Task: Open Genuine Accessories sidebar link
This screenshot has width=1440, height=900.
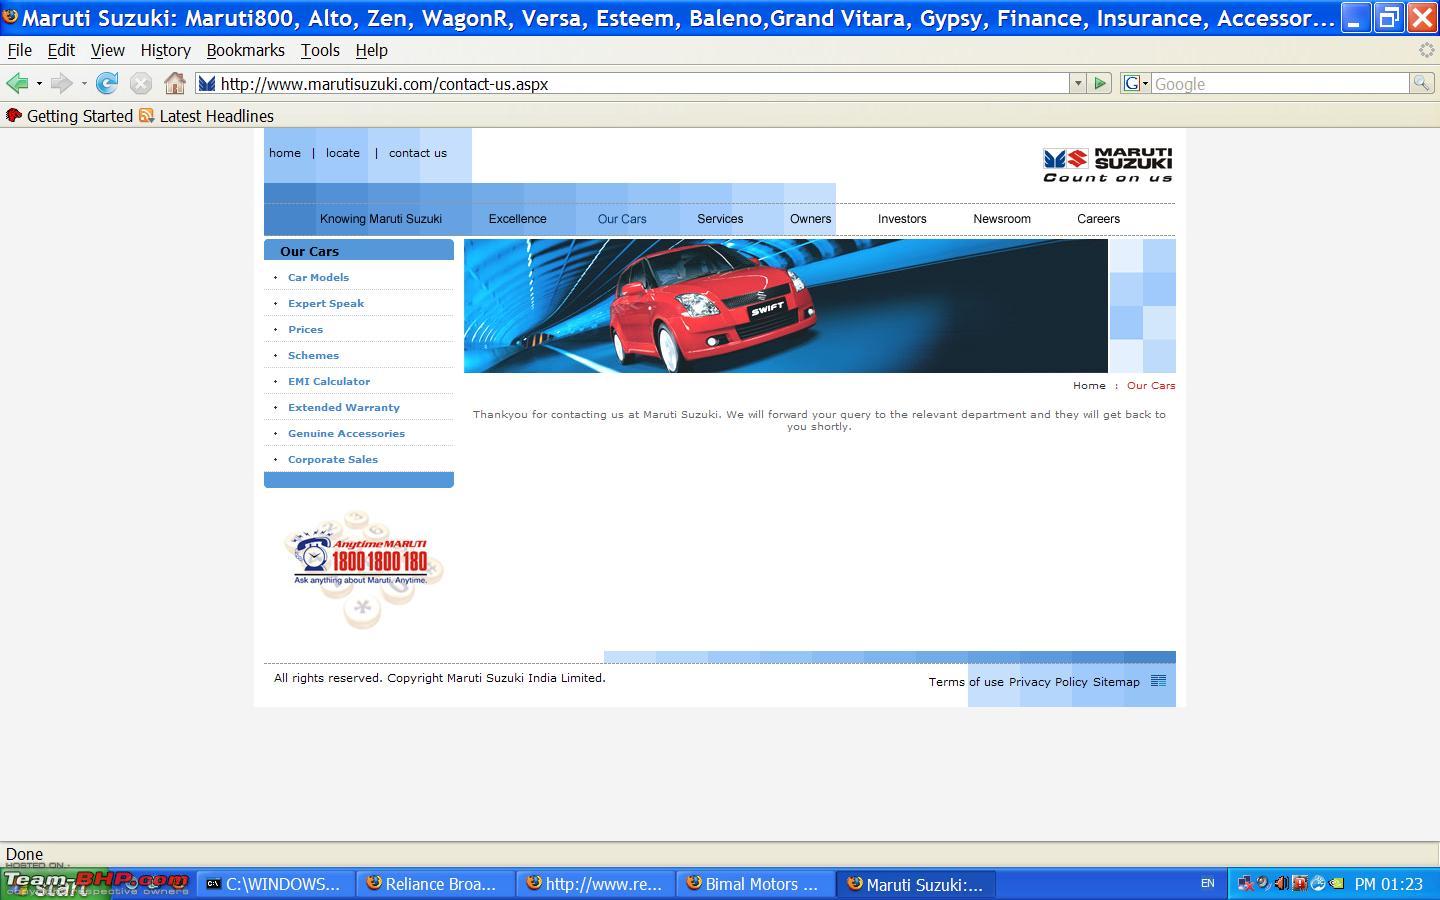Action: [346, 433]
